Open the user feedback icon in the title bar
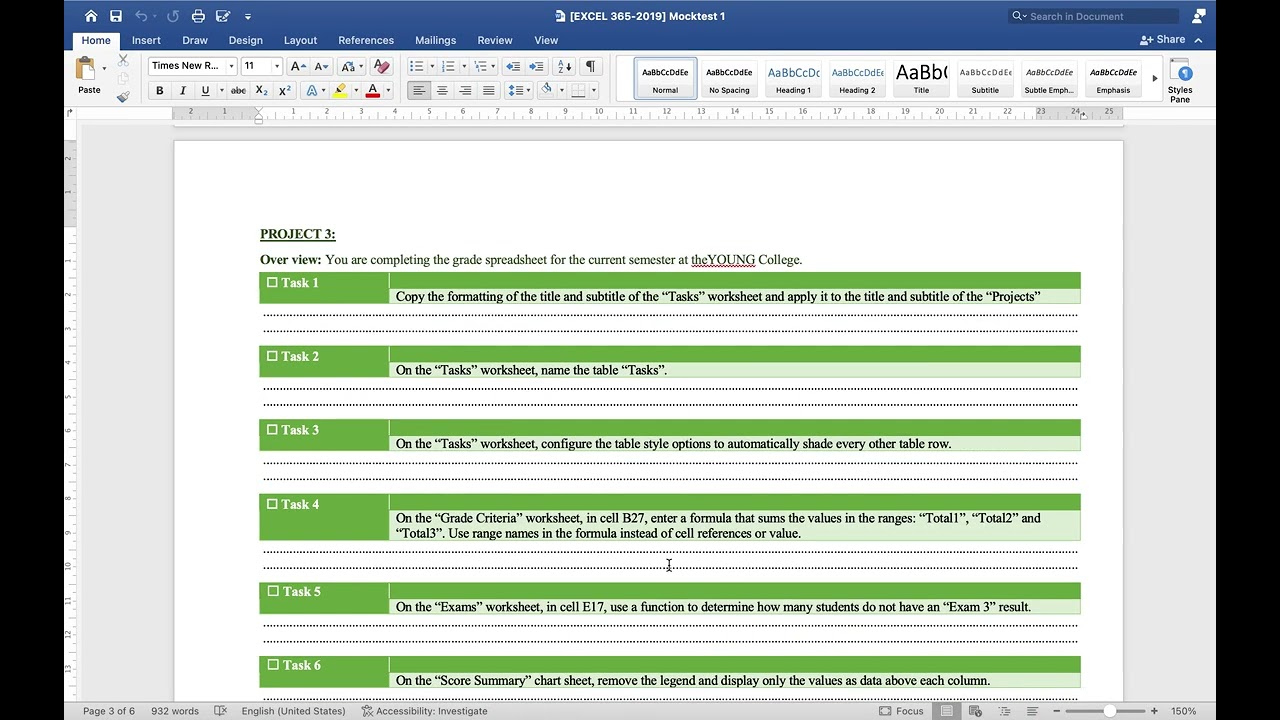Viewport: 1280px width, 720px height. [x=1199, y=16]
